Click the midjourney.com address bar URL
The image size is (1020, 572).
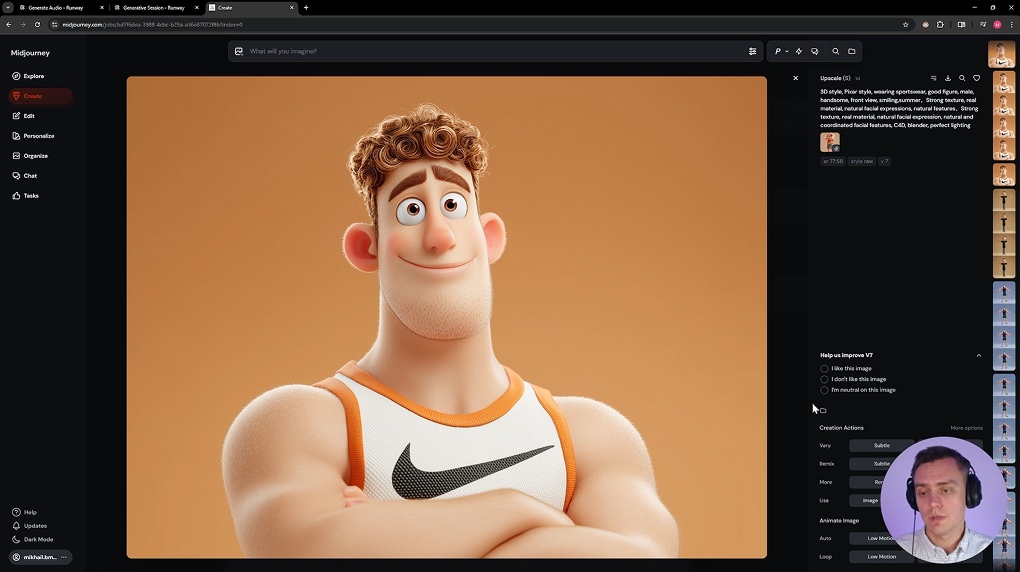152,25
